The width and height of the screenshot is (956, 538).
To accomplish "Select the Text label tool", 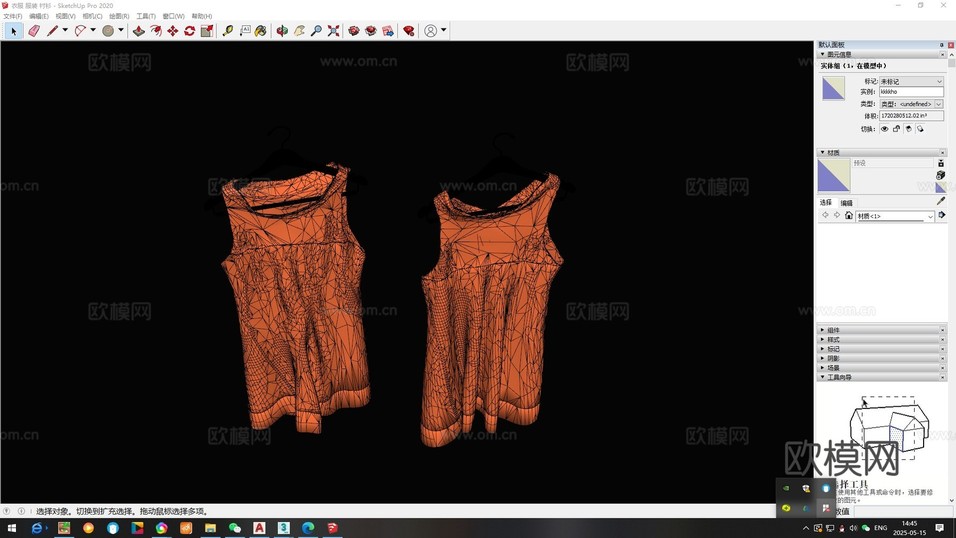I will 244,30.
